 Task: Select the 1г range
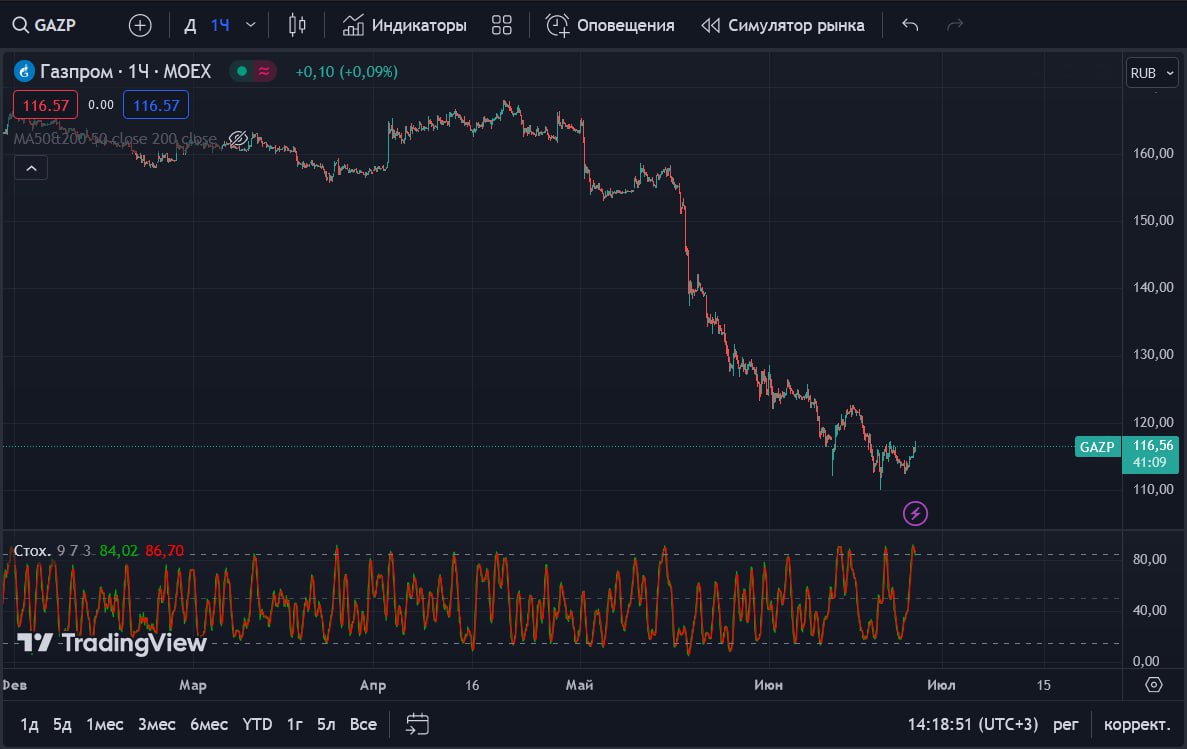pos(294,725)
